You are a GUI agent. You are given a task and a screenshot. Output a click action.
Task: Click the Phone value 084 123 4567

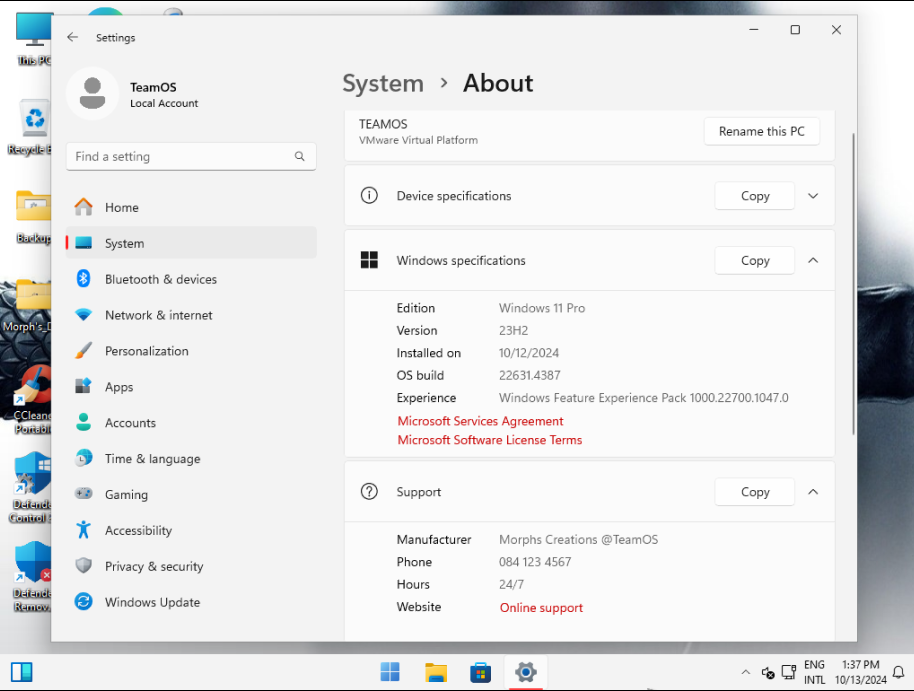pos(535,562)
